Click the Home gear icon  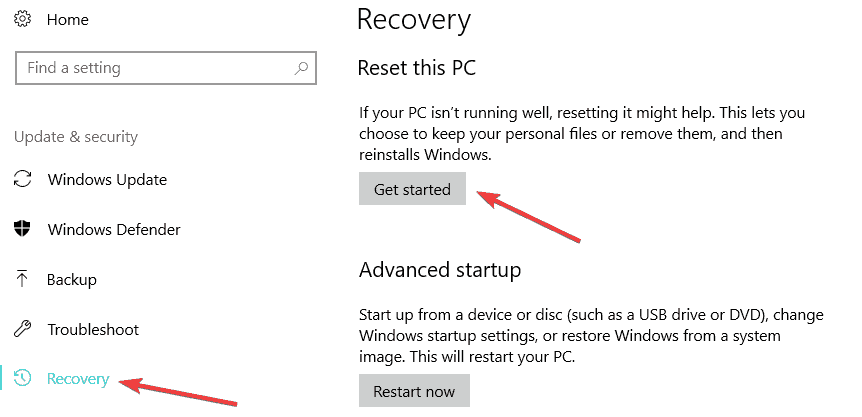(22, 19)
